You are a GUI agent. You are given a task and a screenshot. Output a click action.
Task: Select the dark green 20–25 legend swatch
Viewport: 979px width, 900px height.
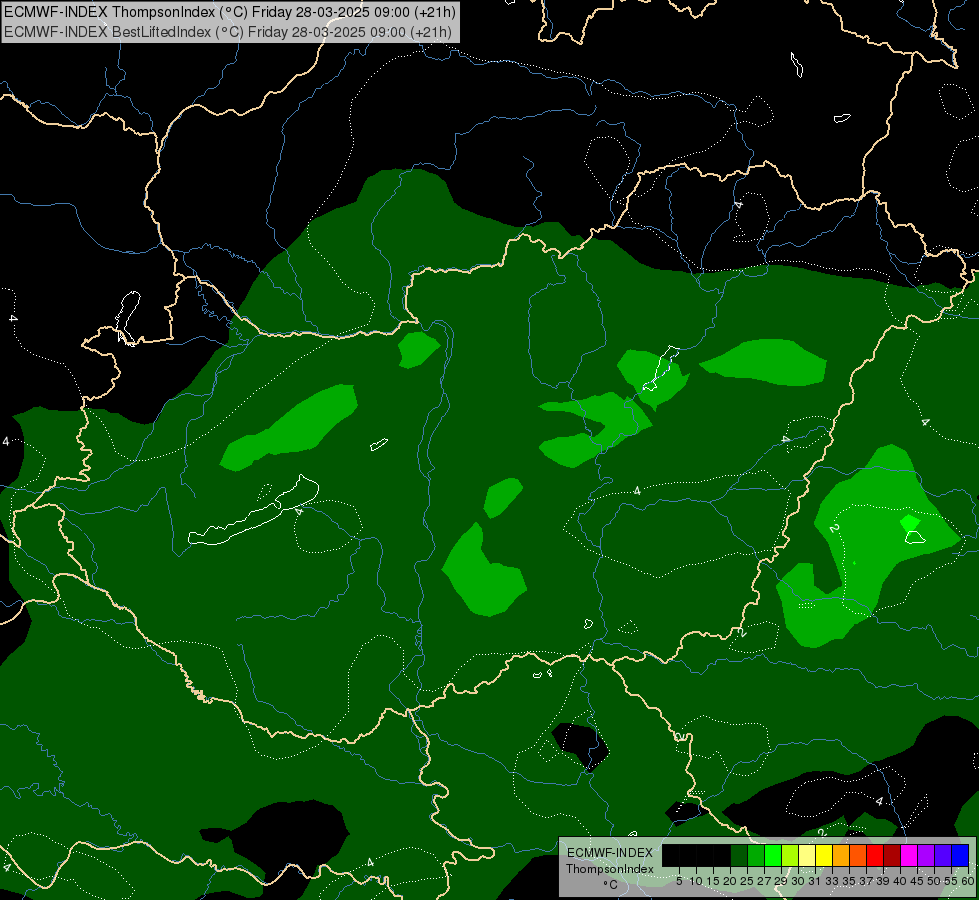click(739, 855)
